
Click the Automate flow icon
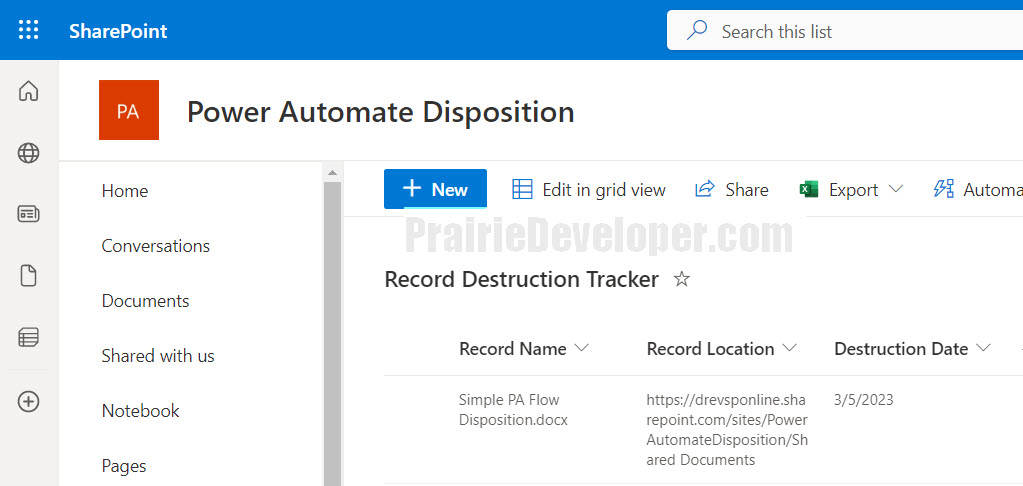(943, 189)
